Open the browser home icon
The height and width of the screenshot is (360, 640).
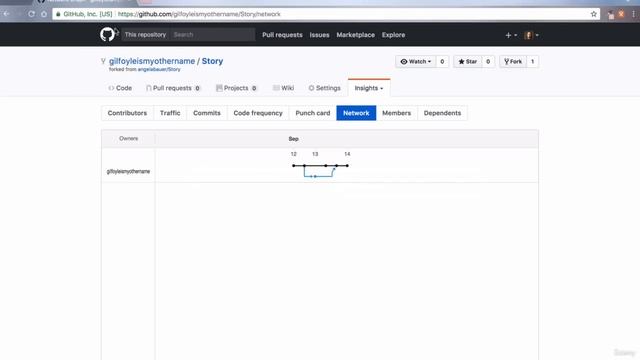point(44,14)
